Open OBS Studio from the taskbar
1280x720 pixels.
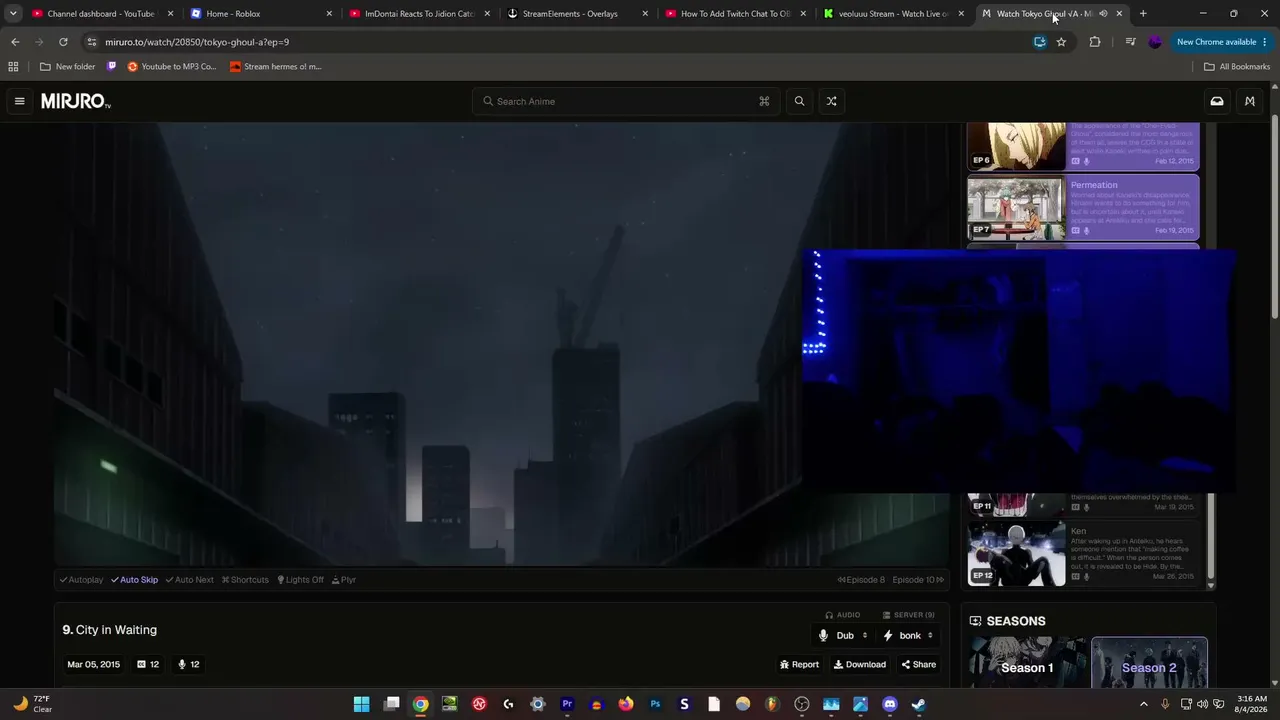pyautogui.click(x=802, y=704)
